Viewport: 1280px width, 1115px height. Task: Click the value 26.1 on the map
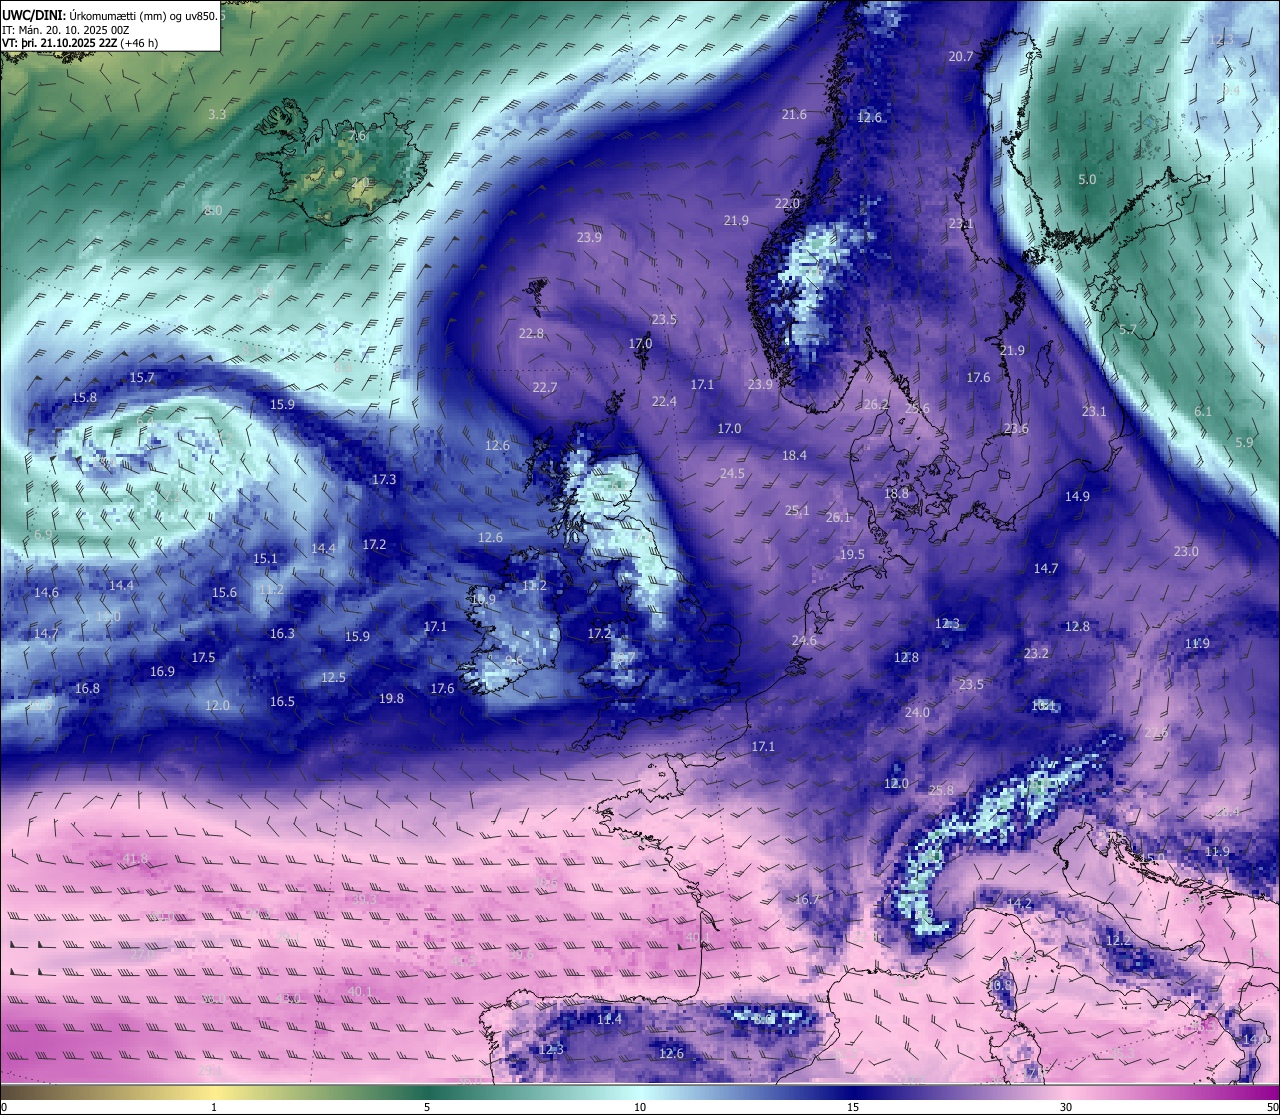(x=838, y=517)
